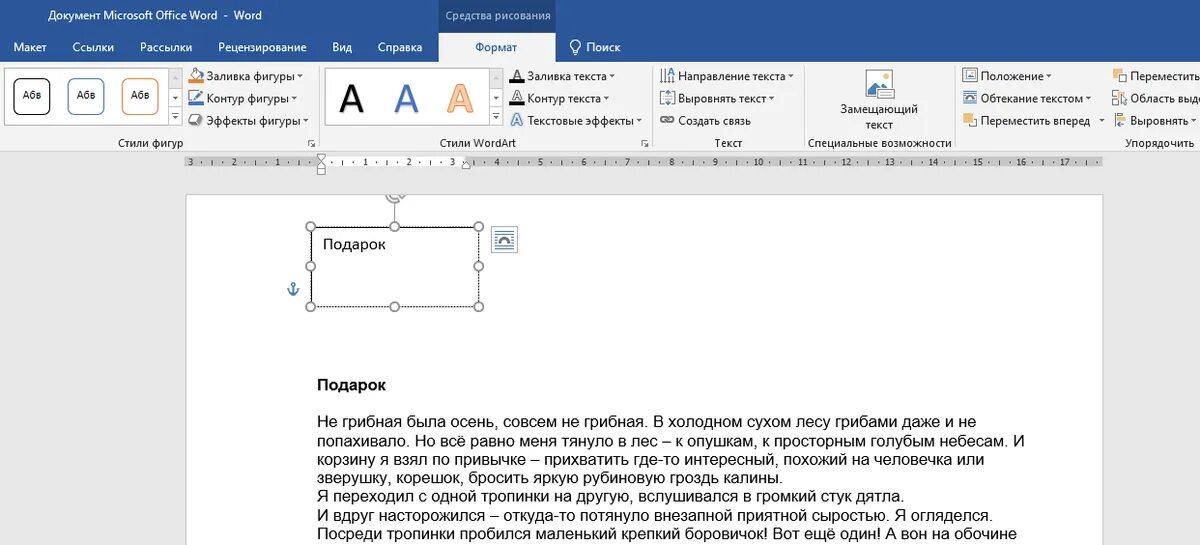Click the Выровнять objects icon
This screenshot has width=1200, height=545.
tap(1120, 120)
